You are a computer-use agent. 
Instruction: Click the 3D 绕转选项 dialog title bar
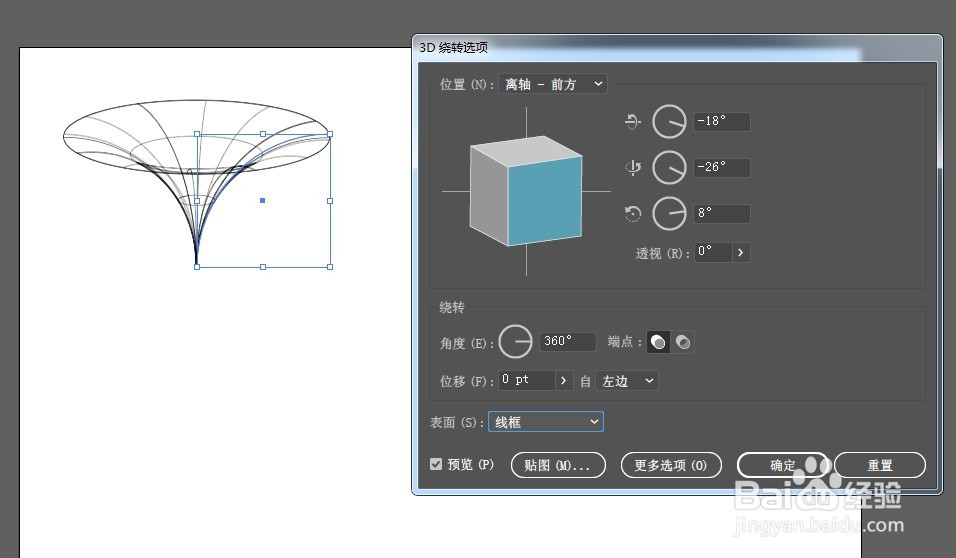pyautogui.click(x=677, y=48)
